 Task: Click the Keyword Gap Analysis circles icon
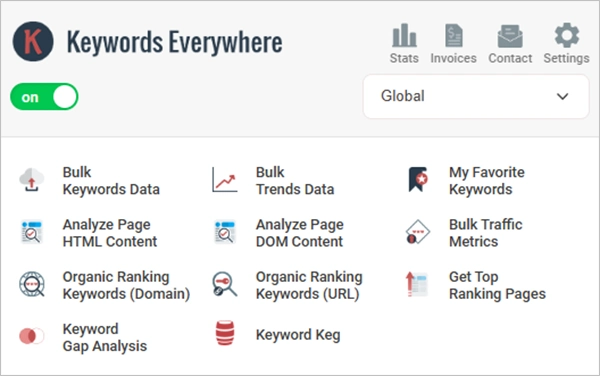[32, 336]
